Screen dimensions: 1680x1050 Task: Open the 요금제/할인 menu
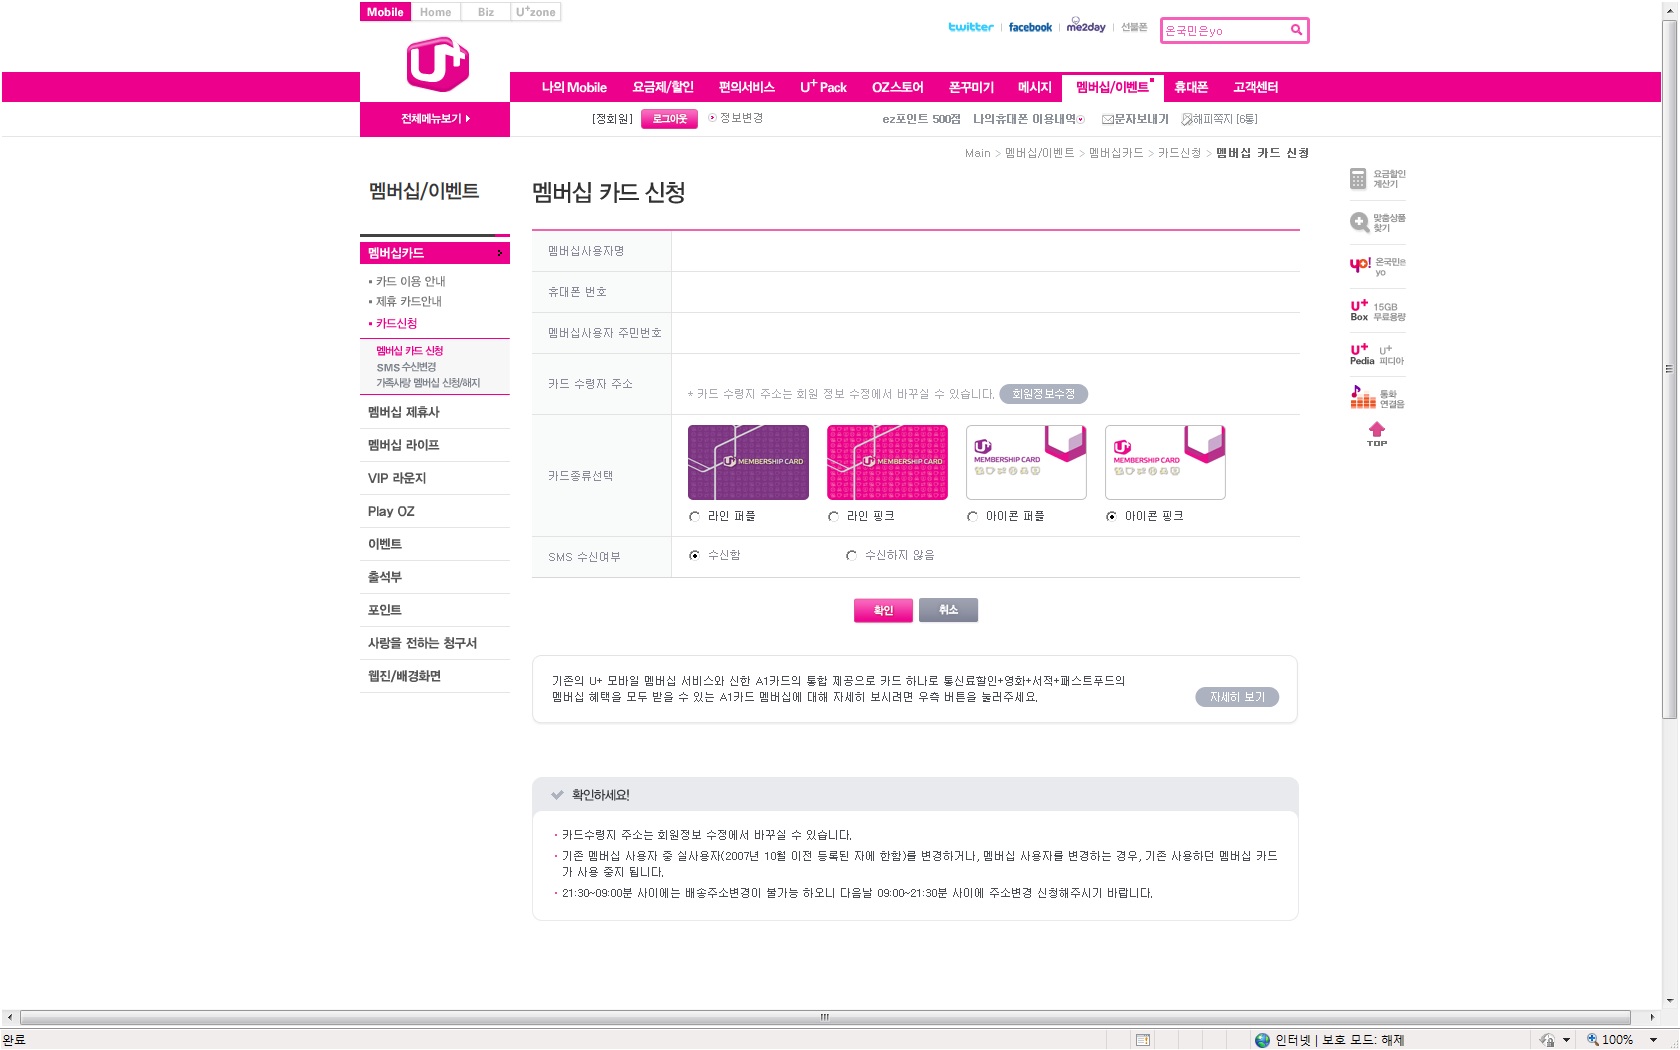coord(662,87)
